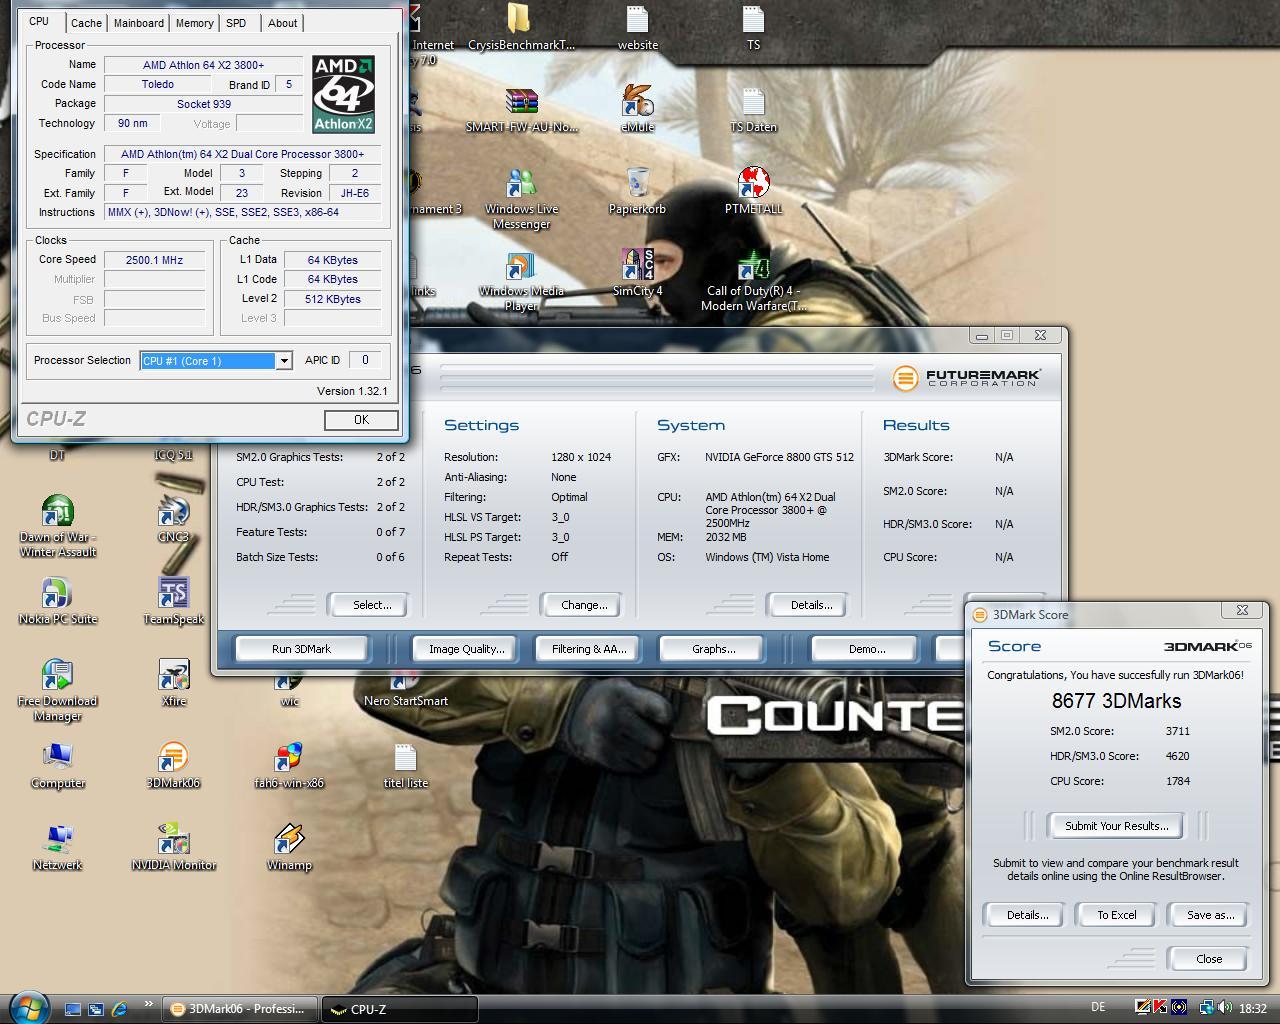
Task: Click the APIC ID field in CPU-Z
Action: point(365,361)
